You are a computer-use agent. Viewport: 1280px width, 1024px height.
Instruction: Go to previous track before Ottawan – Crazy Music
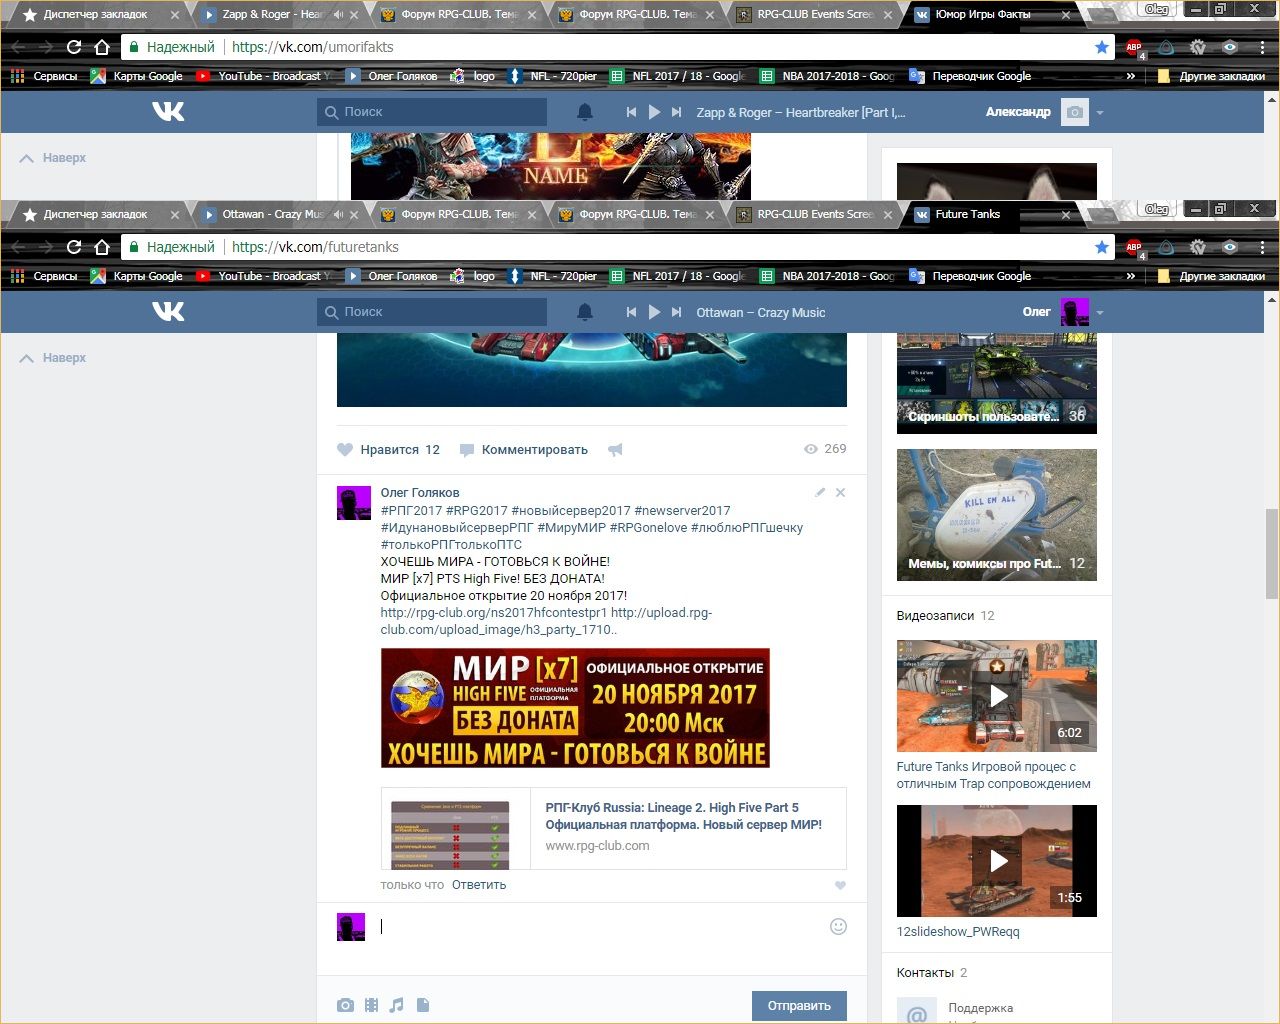click(631, 312)
